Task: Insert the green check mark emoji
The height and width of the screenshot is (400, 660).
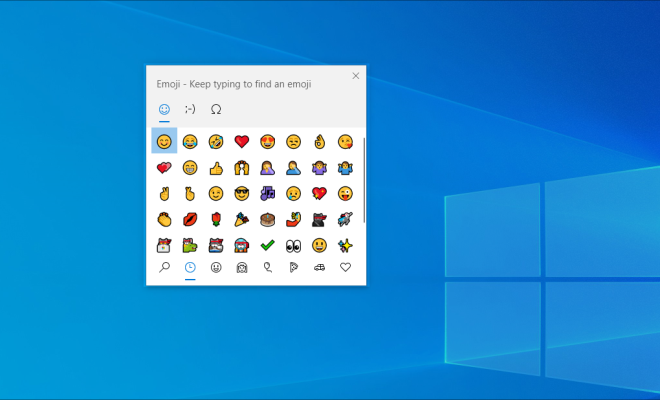Action: tap(268, 245)
